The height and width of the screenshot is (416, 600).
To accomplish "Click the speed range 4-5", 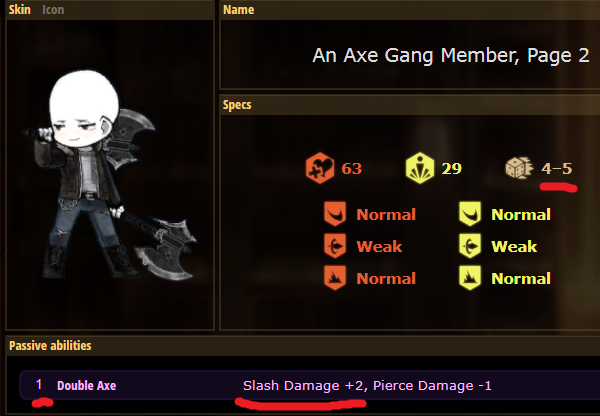I will pos(557,168).
